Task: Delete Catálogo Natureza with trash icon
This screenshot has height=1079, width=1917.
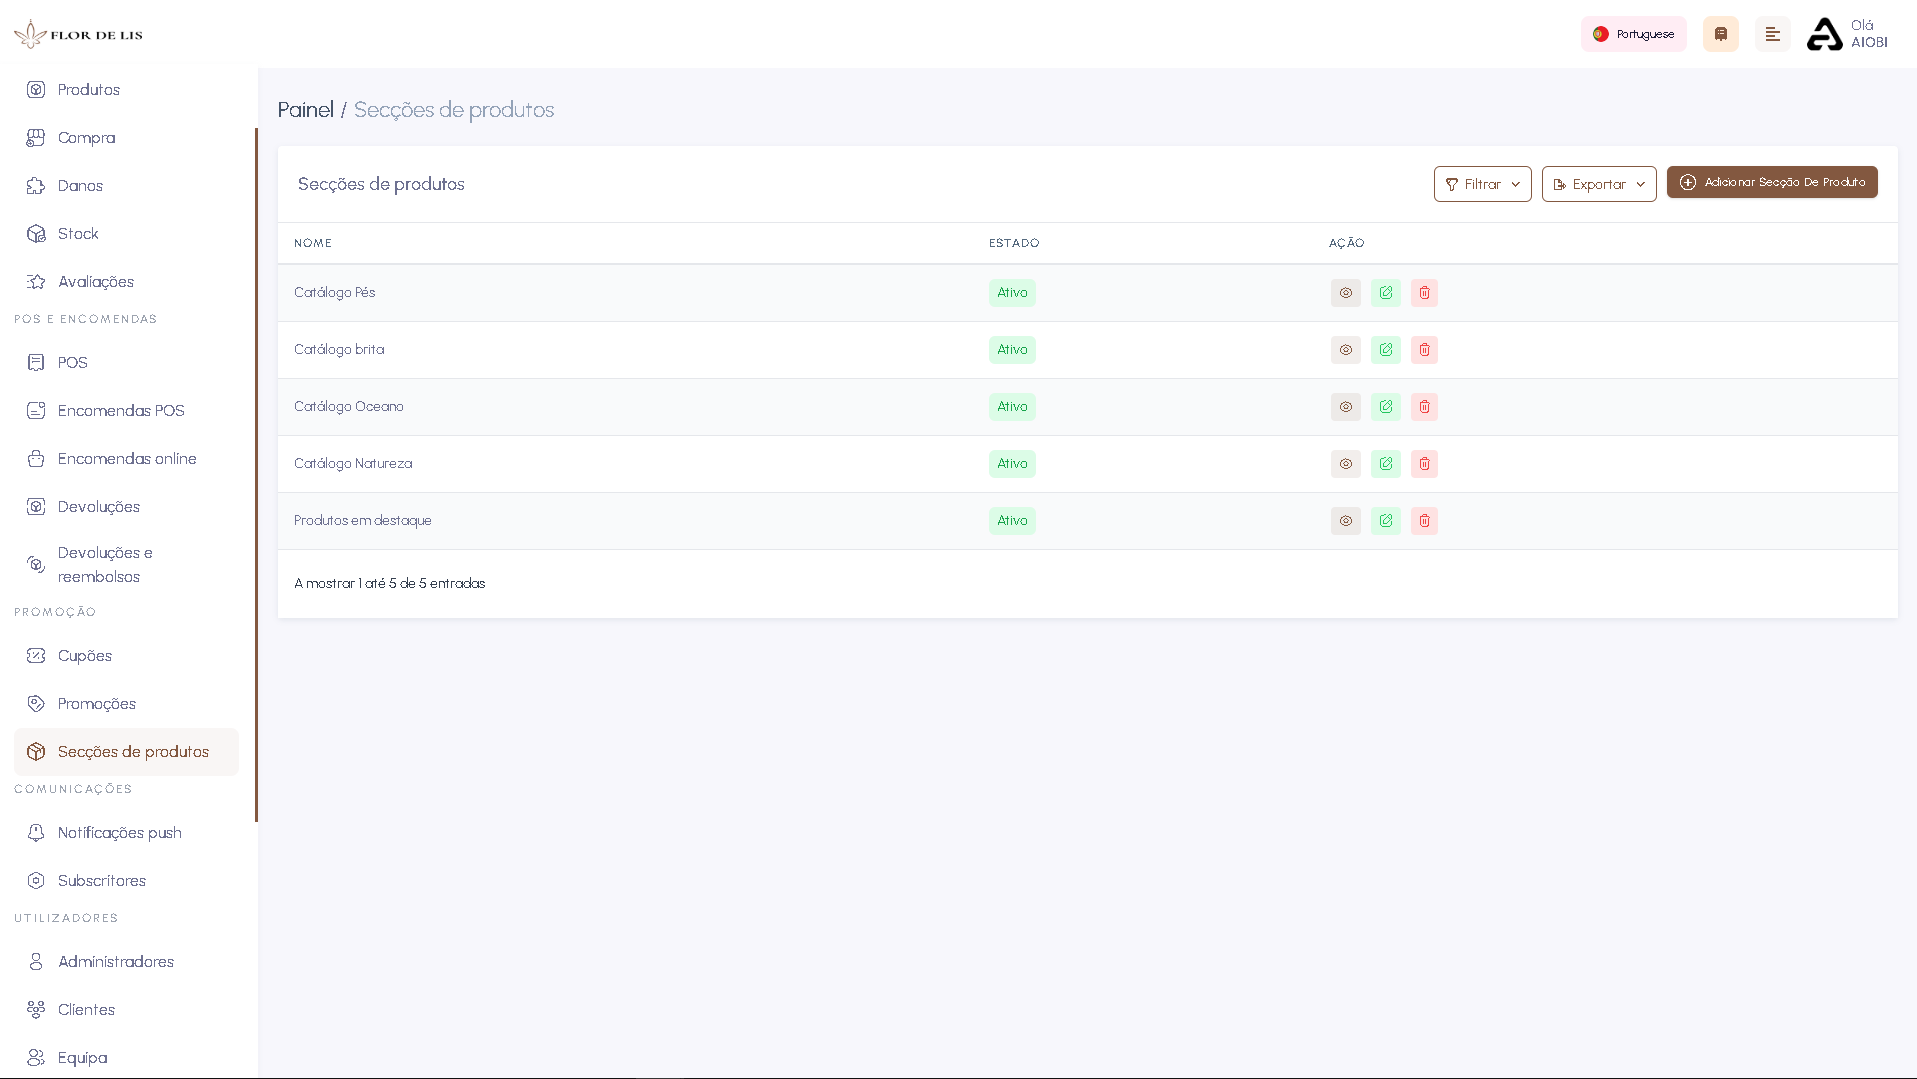Action: pyautogui.click(x=1424, y=463)
